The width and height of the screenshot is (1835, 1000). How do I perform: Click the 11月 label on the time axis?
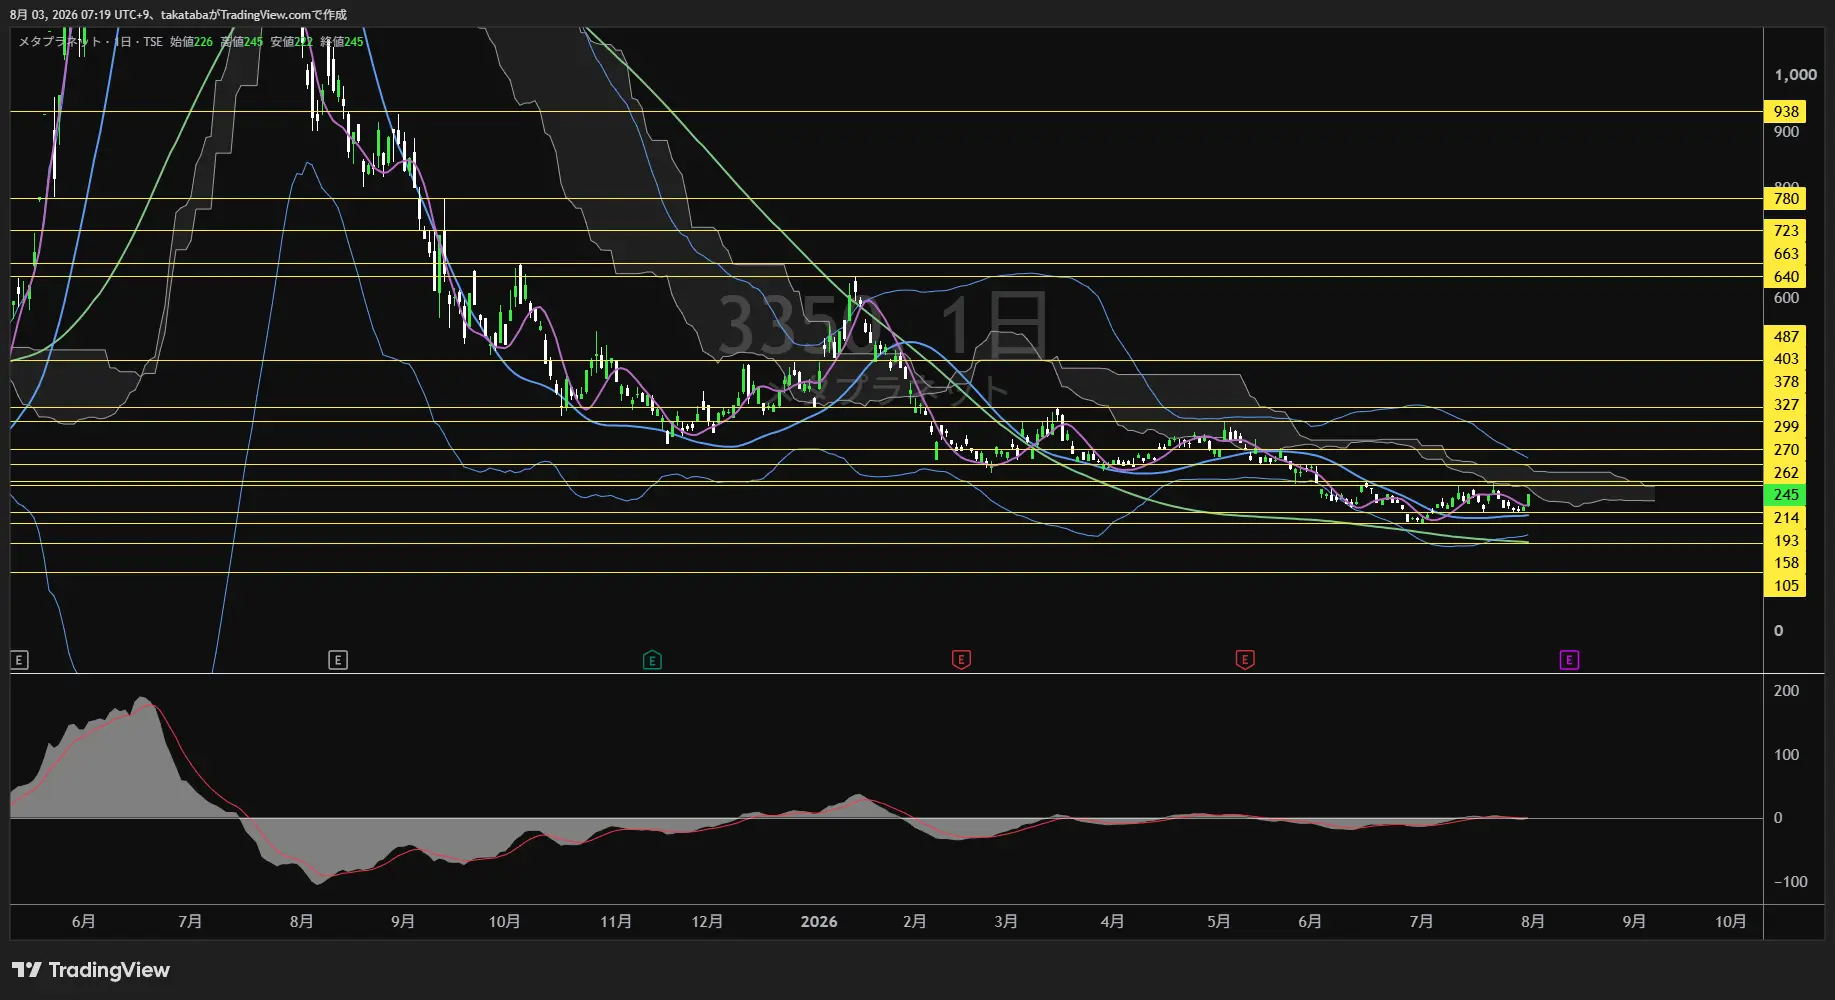616,922
